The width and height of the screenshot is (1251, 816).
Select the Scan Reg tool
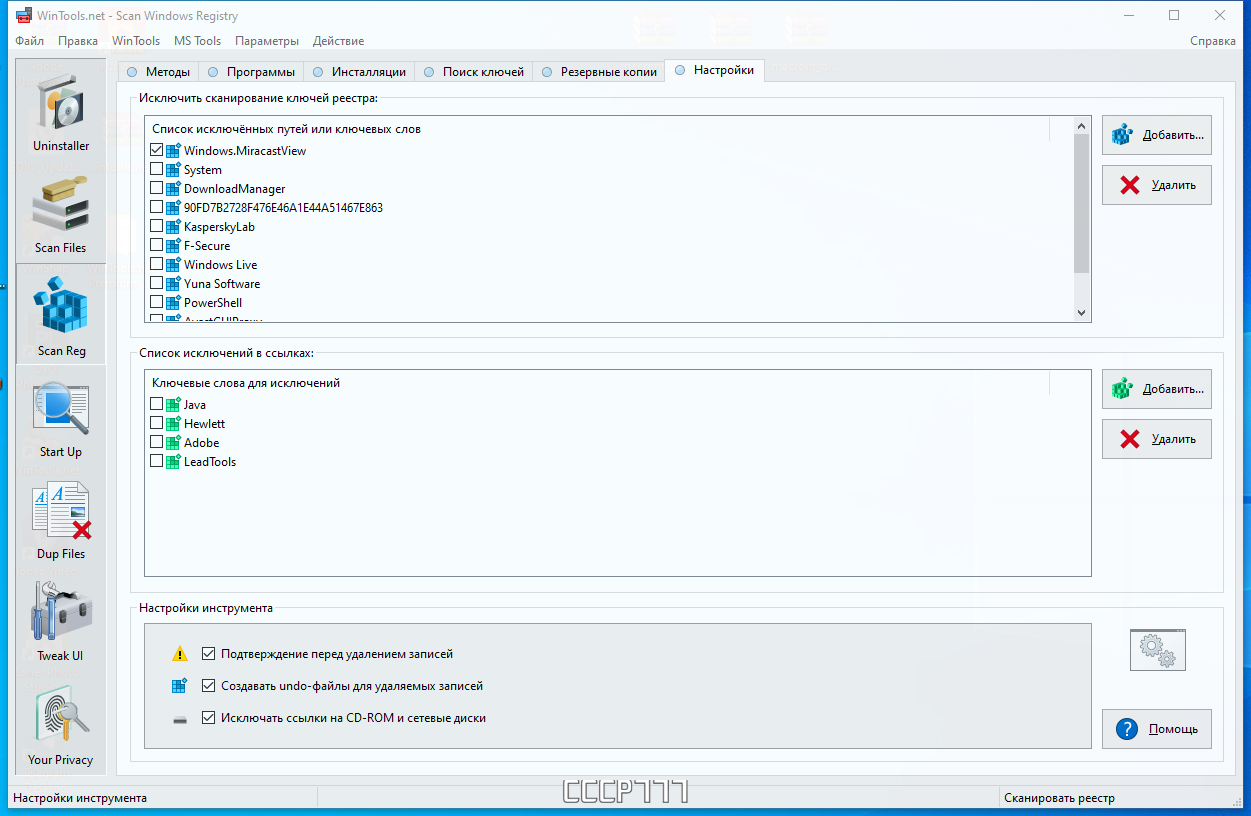click(x=61, y=314)
